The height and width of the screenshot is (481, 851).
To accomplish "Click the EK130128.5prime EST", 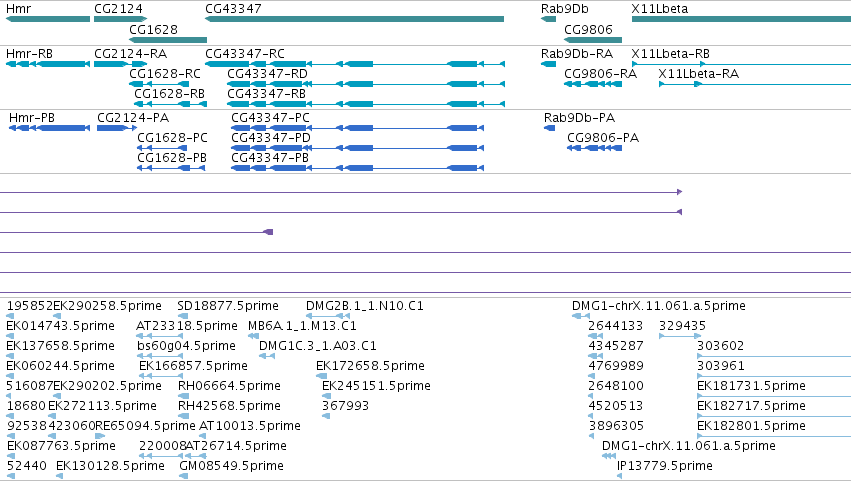I will tap(59, 477).
